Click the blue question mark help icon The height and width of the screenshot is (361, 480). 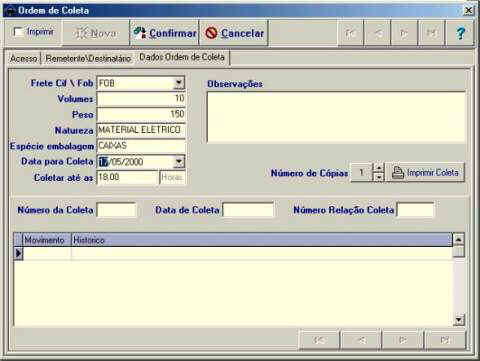460,33
